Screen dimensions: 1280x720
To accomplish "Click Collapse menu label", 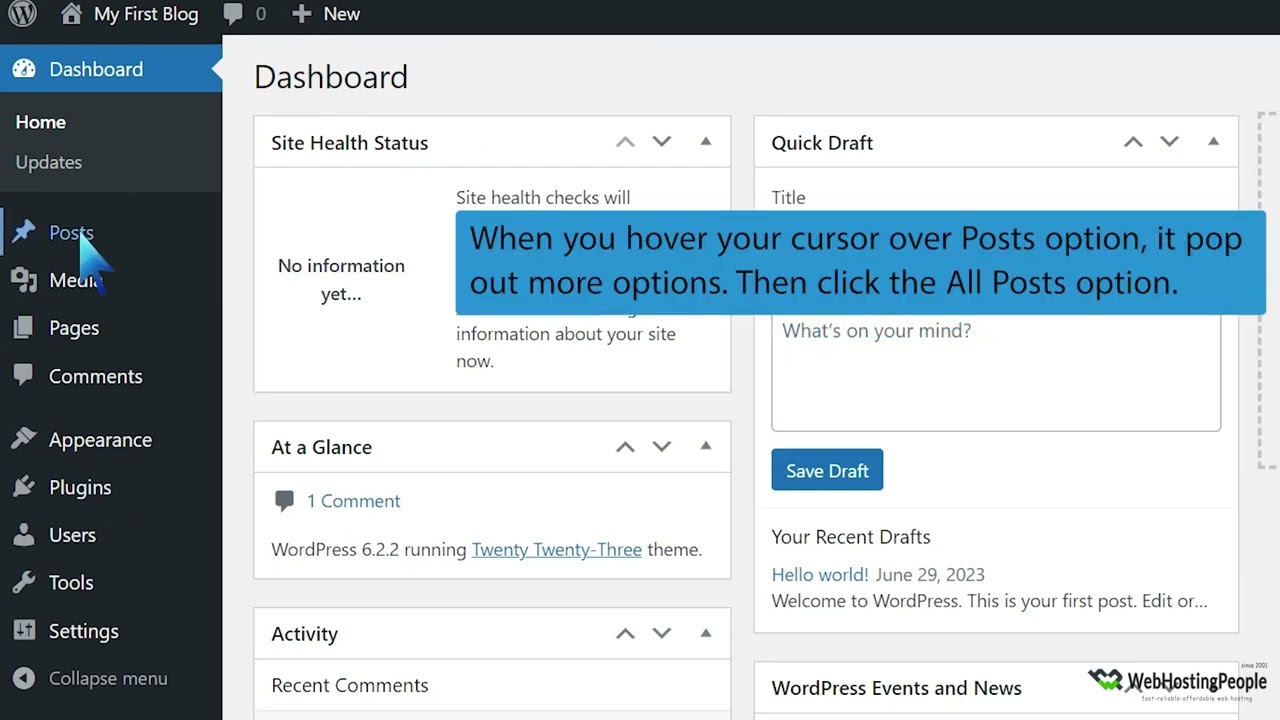I will [x=108, y=678].
